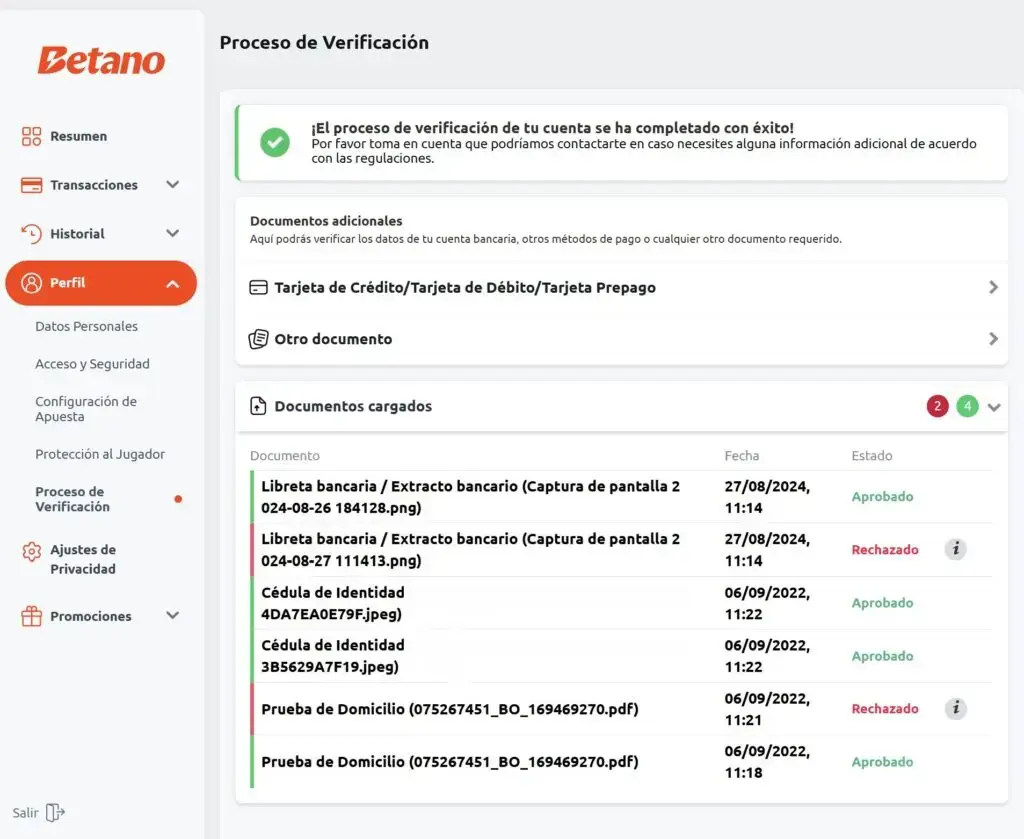Viewport: 1024px width, 839px height.
Task: Expand the Historial sidebar menu
Action: 172,234
